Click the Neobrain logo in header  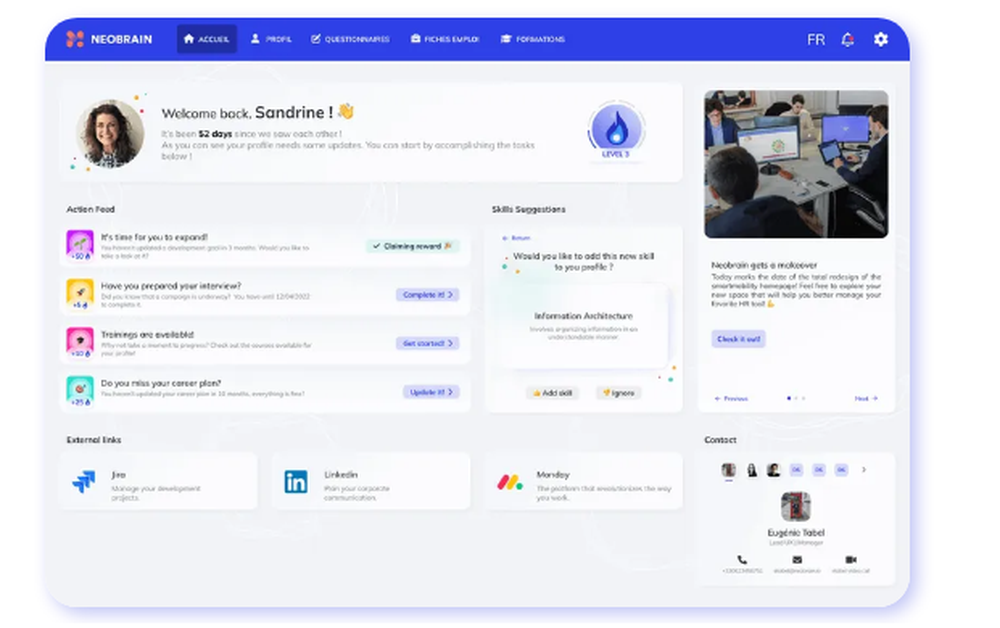(x=109, y=39)
